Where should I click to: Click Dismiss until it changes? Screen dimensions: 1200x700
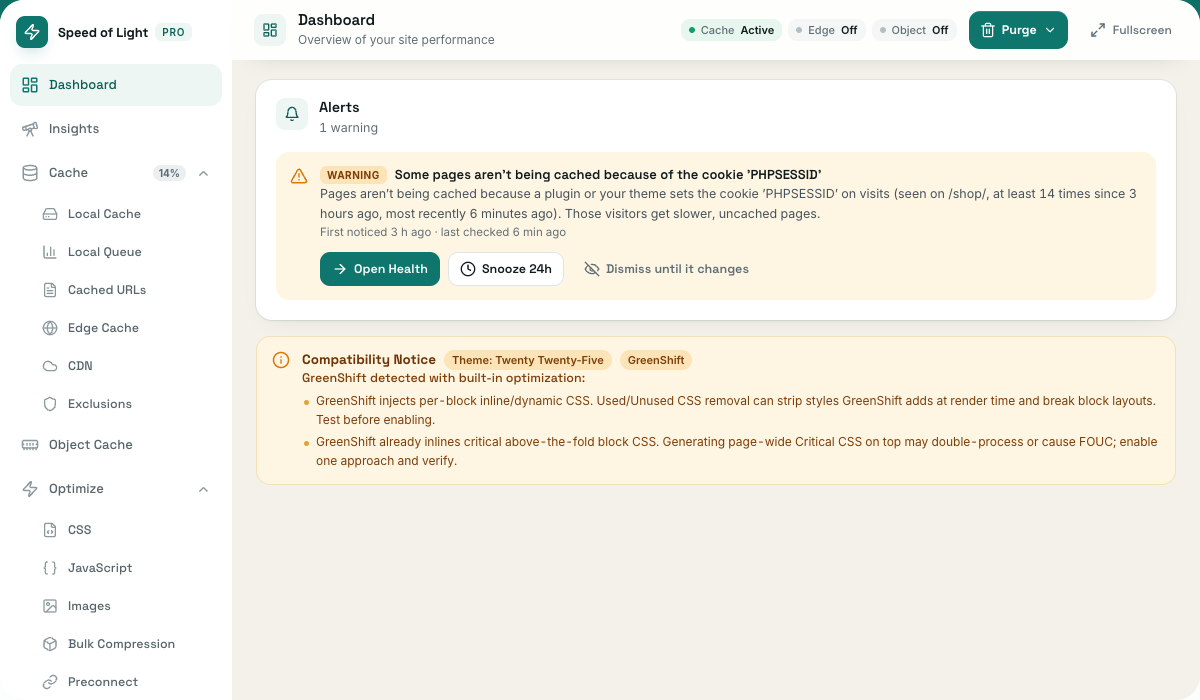coord(667,269)
